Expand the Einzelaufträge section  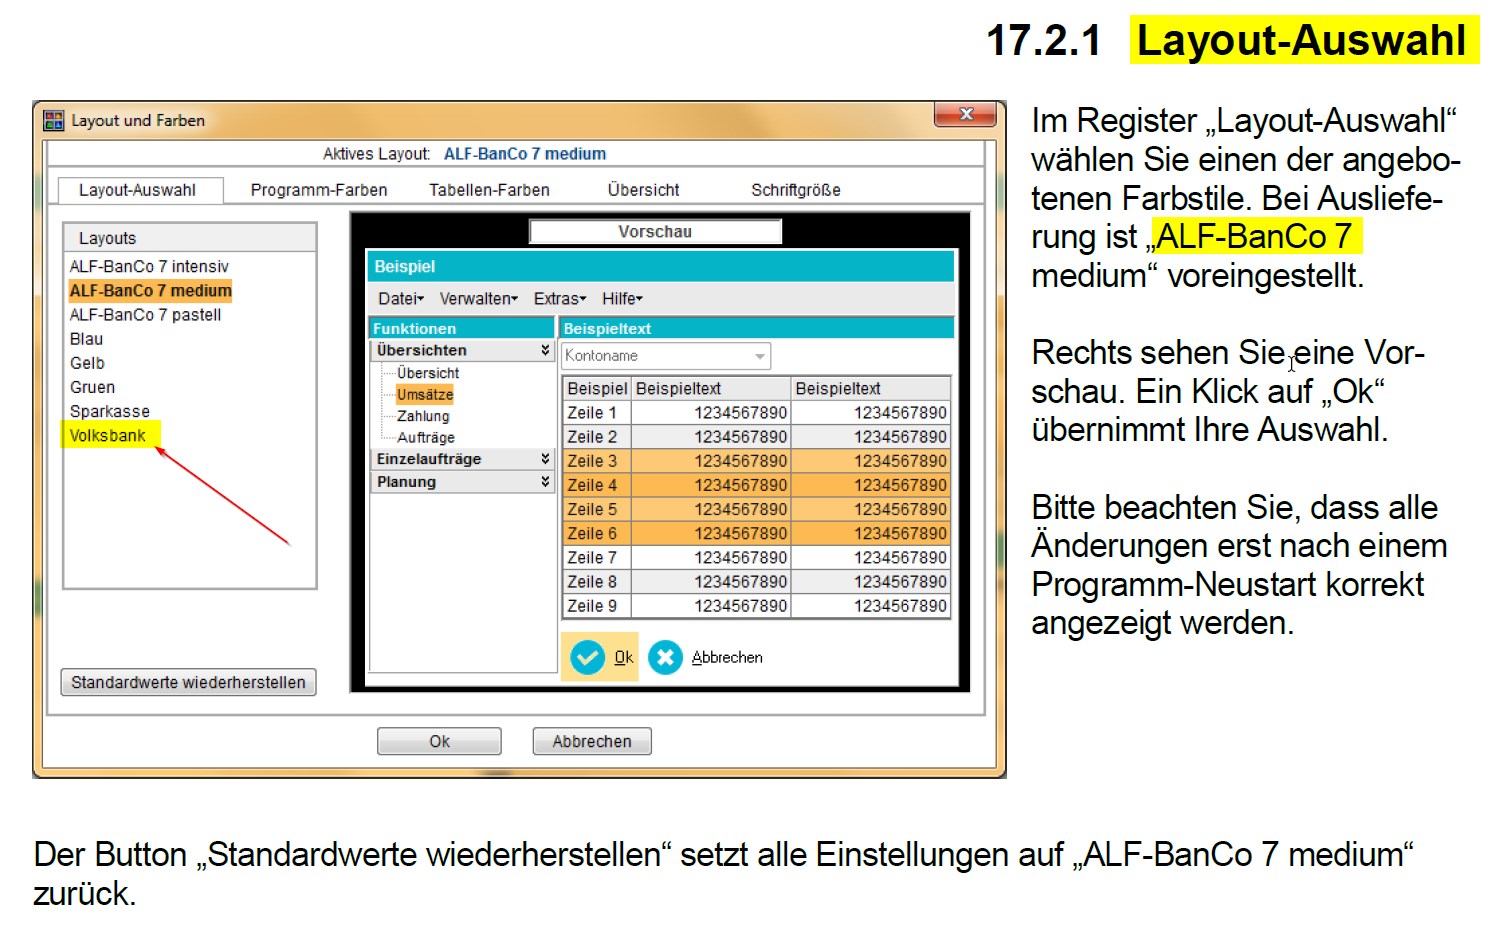coord(545,458)
